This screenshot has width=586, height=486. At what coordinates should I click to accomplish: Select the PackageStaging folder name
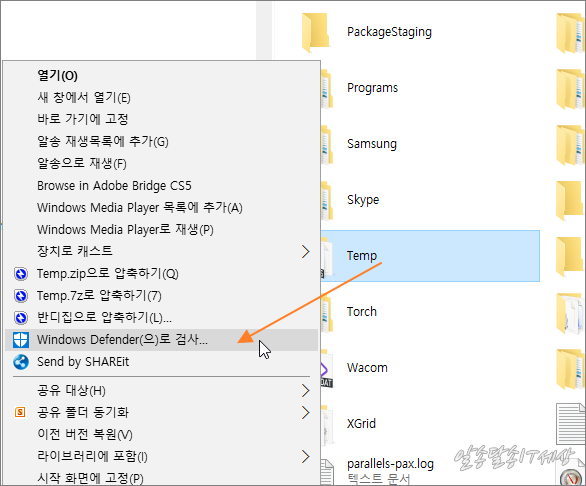[389, 32]
